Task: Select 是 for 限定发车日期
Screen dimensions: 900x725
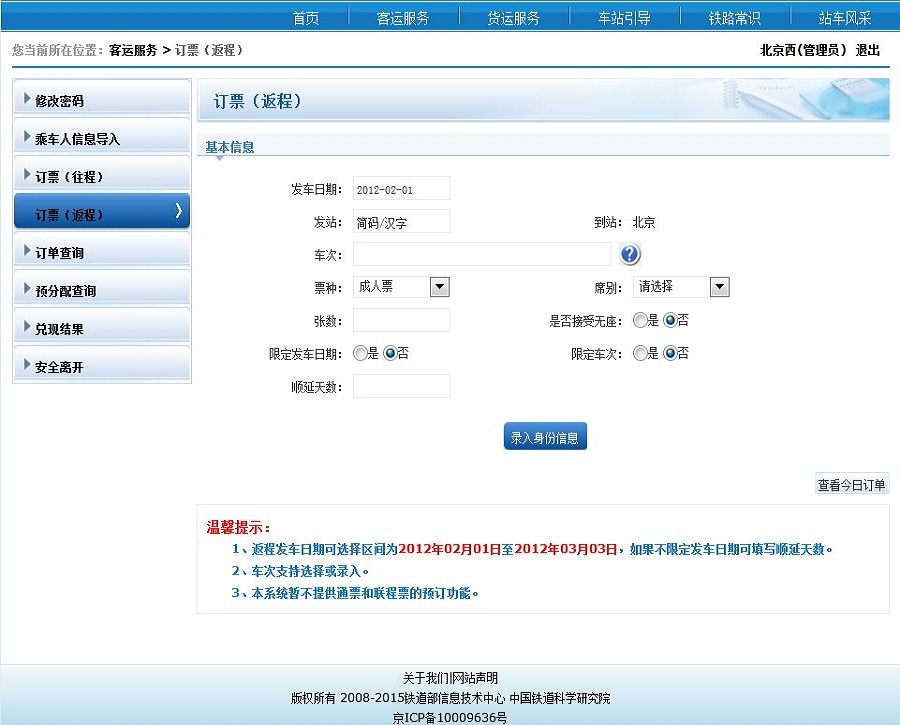Action: click(x=360, y=354)
